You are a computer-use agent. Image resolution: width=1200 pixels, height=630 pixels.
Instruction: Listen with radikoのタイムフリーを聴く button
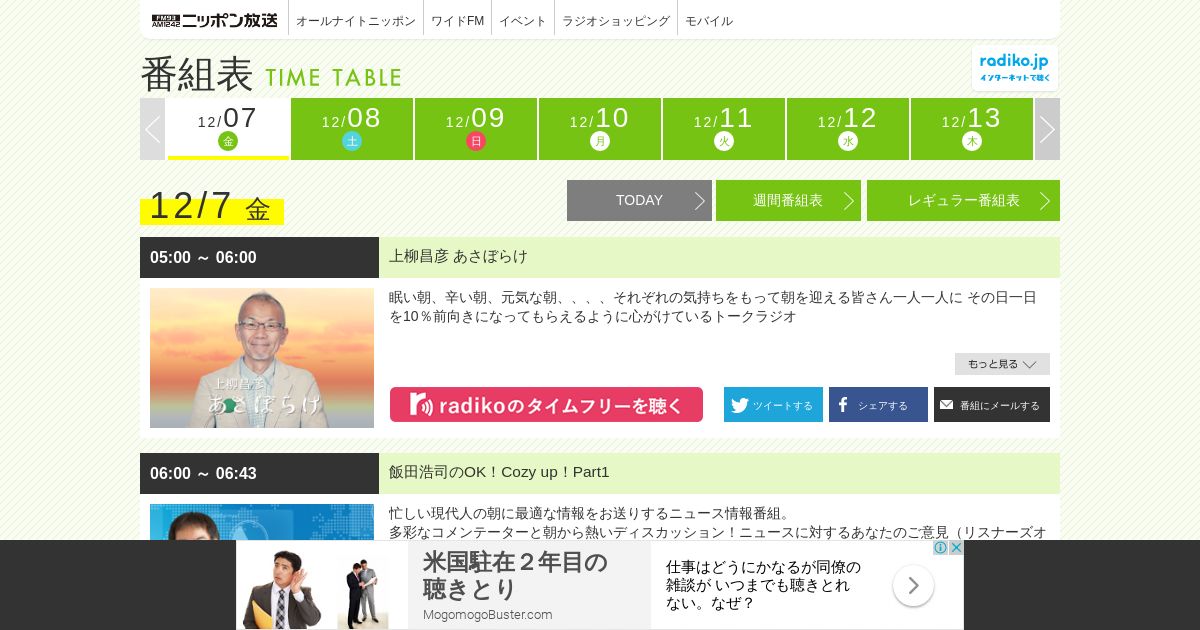click(x=546, y=405)
